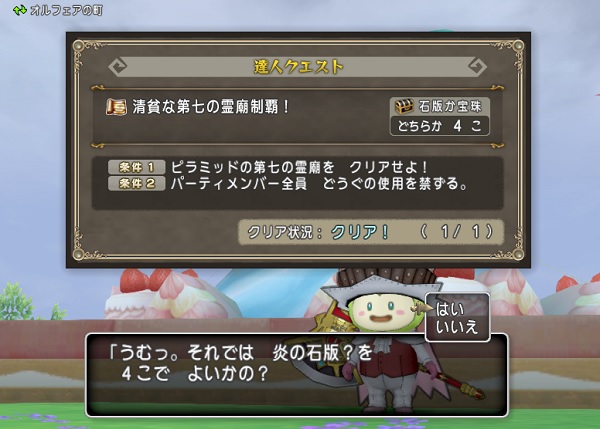Image resolution: width=600 pixels, height=429 pixels.
Task: Click the left ornament arrow of the title bar
Action: tap(117, 67)
